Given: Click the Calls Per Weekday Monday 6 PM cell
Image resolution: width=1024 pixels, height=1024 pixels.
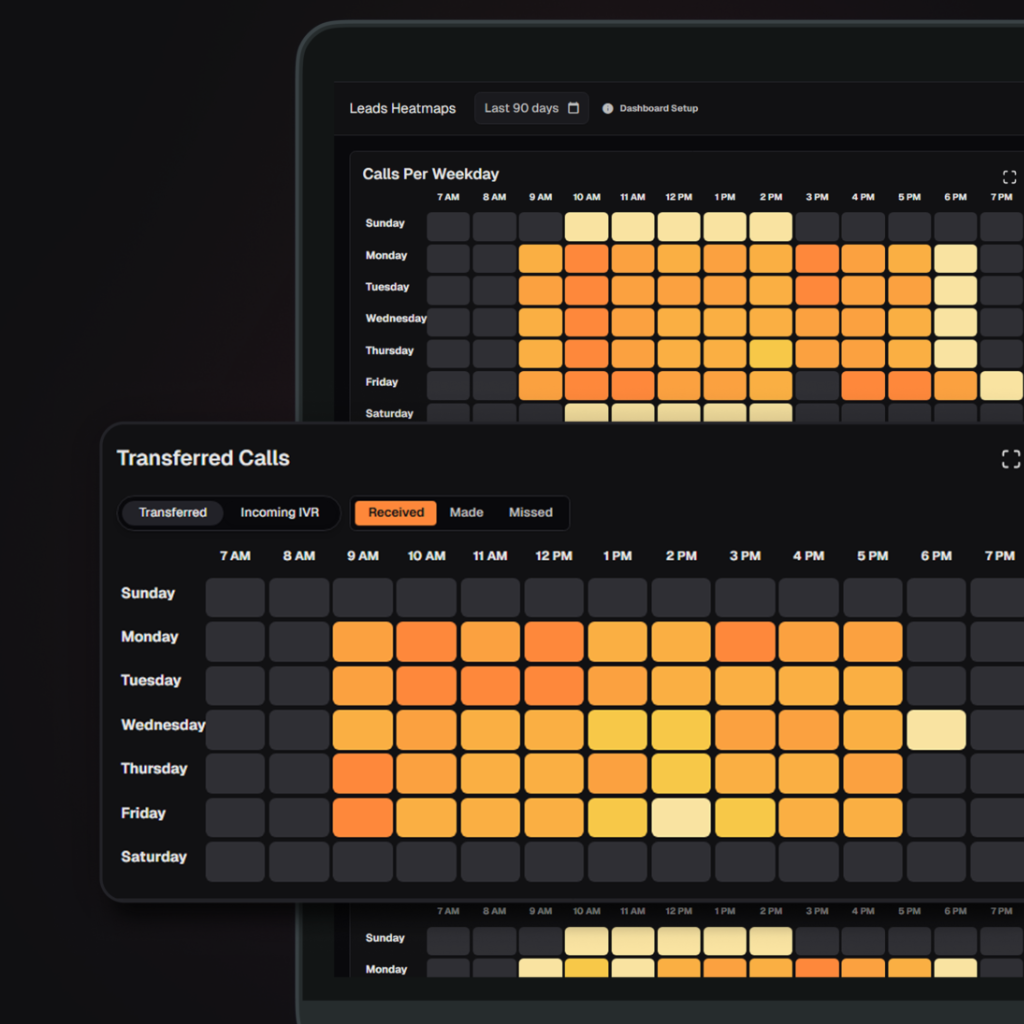Looking at the screenshot, I should click(955, 259).
